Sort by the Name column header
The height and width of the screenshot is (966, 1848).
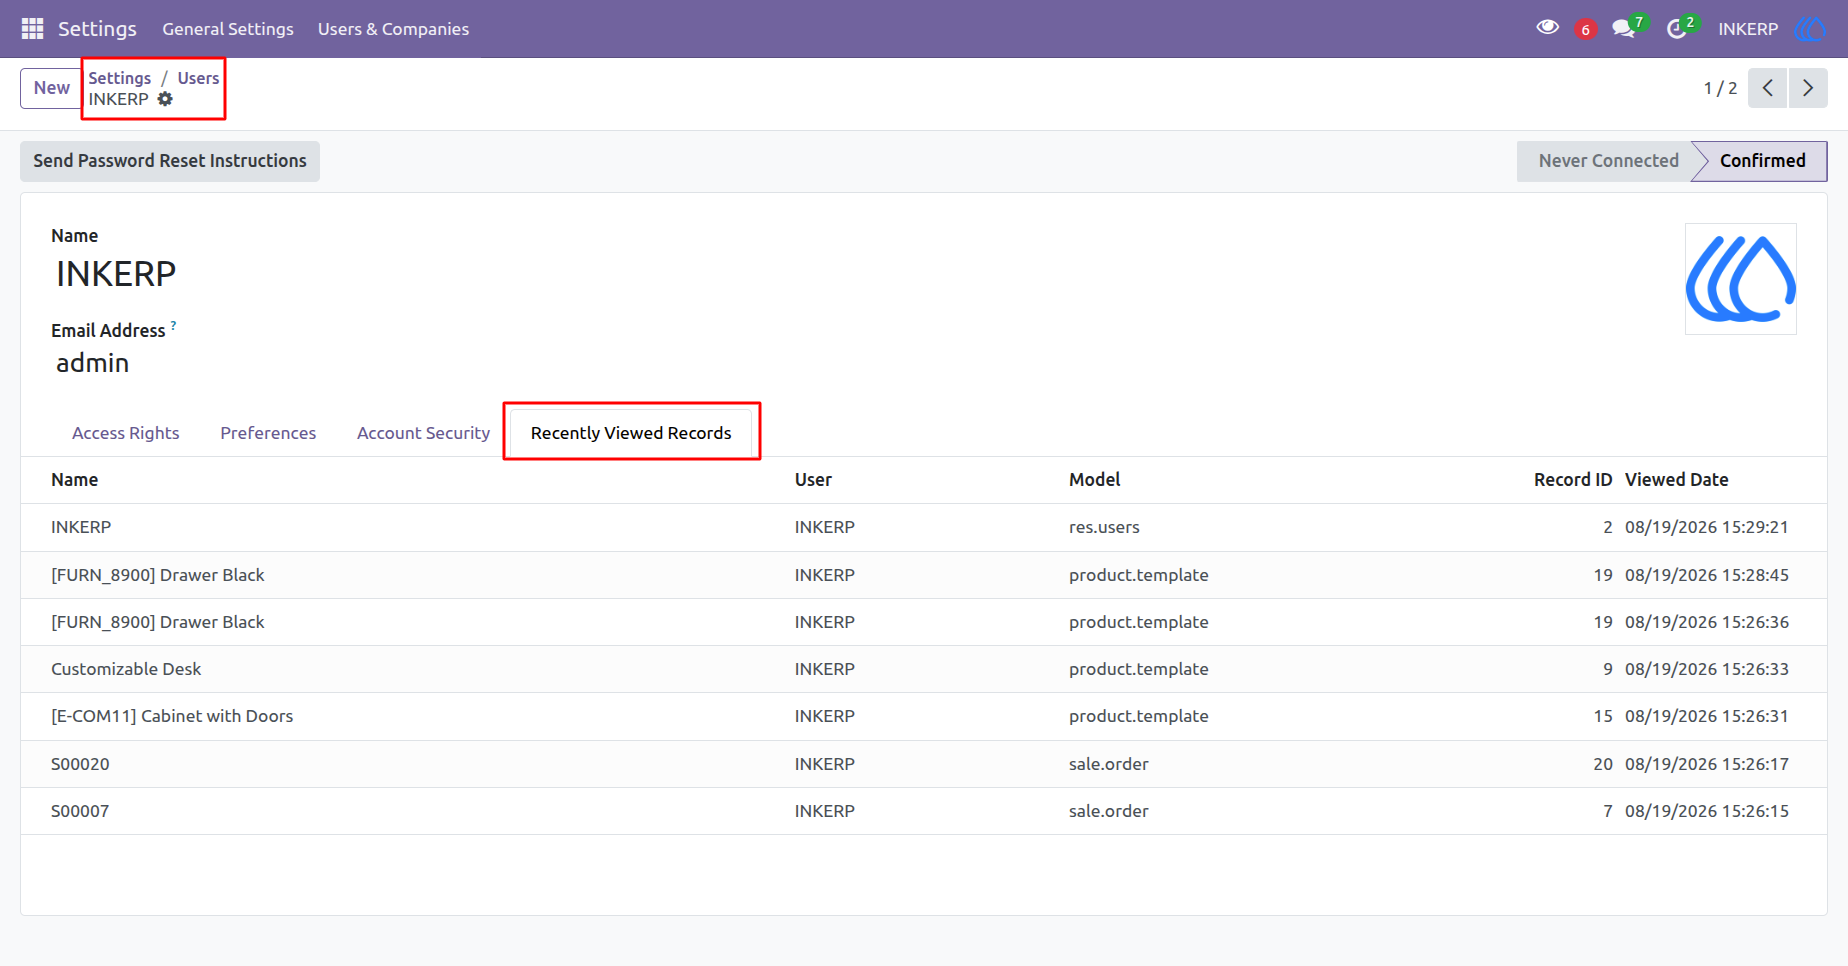(75, 480)
